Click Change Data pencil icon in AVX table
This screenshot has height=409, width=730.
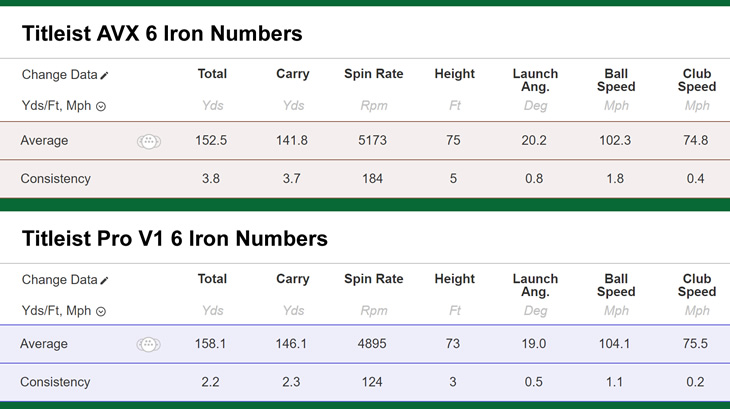click(104, 75)
